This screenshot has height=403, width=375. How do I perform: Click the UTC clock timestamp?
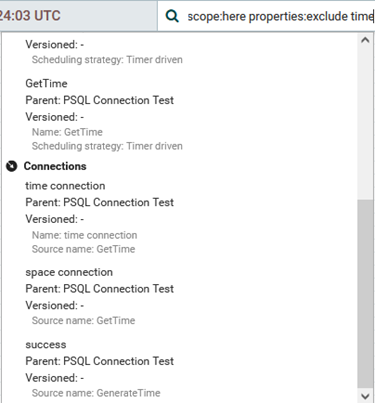click(30, 16)
